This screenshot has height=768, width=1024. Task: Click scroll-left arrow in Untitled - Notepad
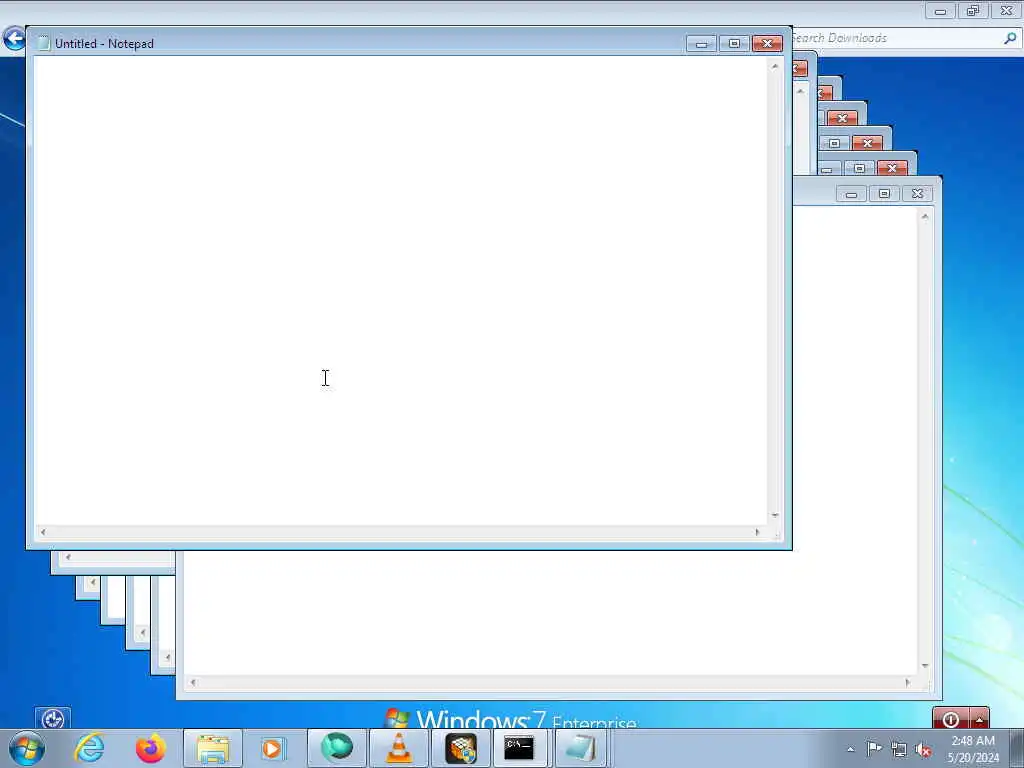(x=43, y=532)
